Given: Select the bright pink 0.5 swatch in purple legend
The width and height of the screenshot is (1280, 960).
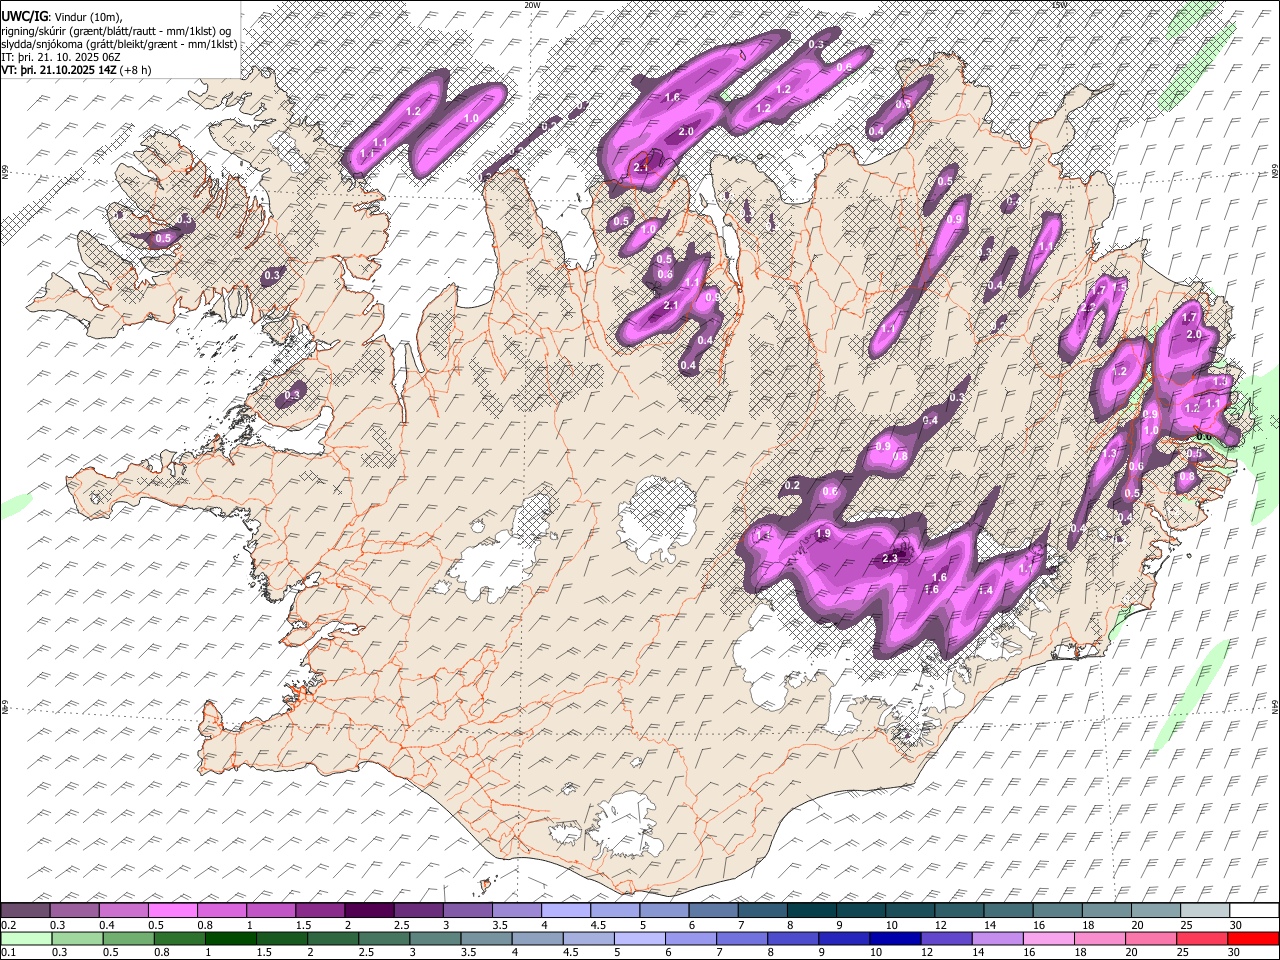Looking at the screenshot, I should click(x=173, y=911).
